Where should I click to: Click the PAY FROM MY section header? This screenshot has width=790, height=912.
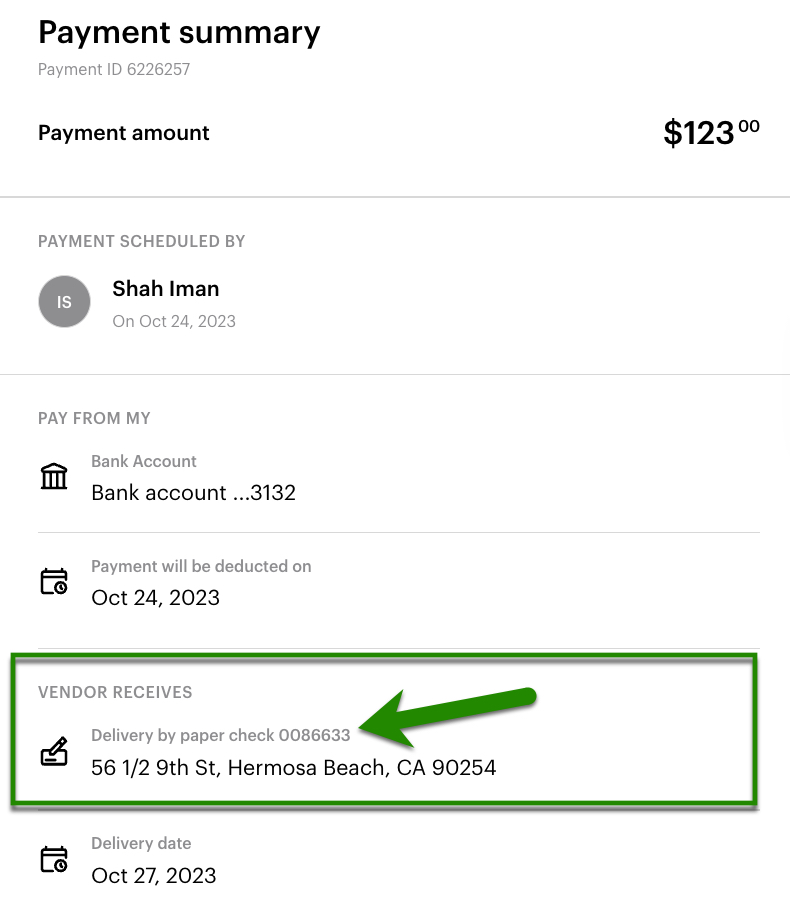point(94,418)
